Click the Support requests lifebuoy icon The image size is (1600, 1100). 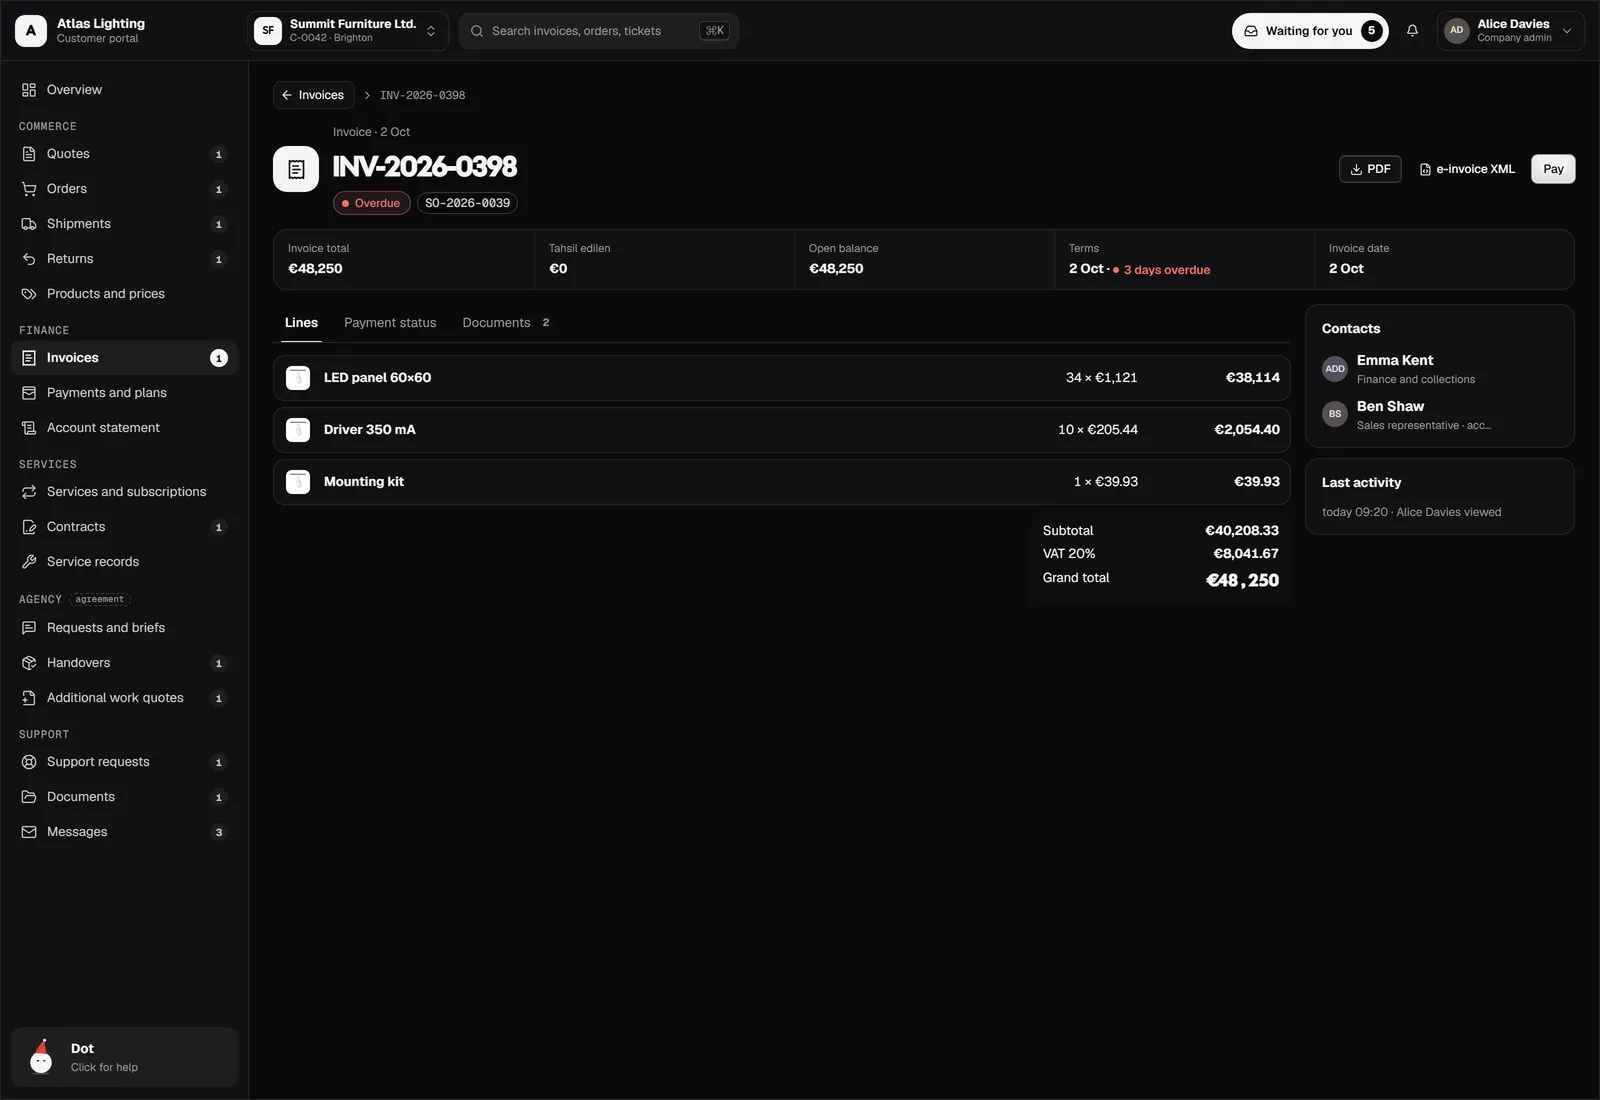29,762
